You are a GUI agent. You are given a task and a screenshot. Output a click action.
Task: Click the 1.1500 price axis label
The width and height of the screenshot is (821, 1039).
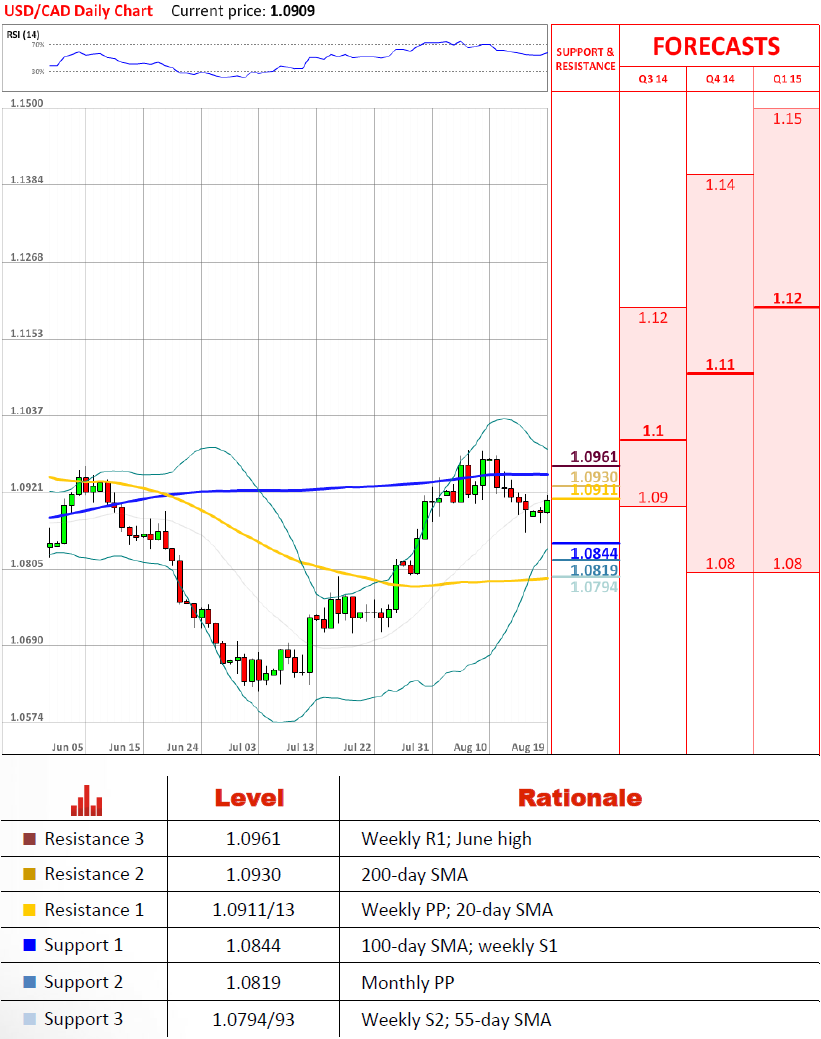coord(27,103)
